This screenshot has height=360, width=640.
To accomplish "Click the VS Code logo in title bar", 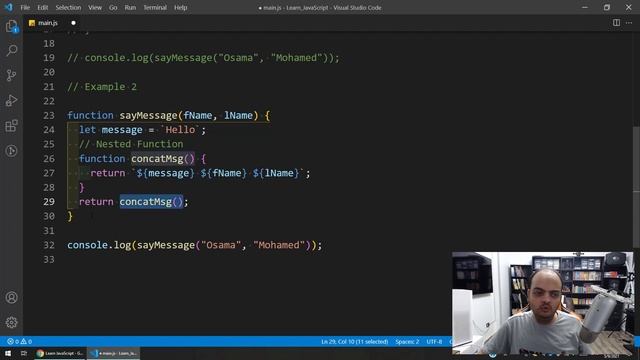I will coord(8,7).
